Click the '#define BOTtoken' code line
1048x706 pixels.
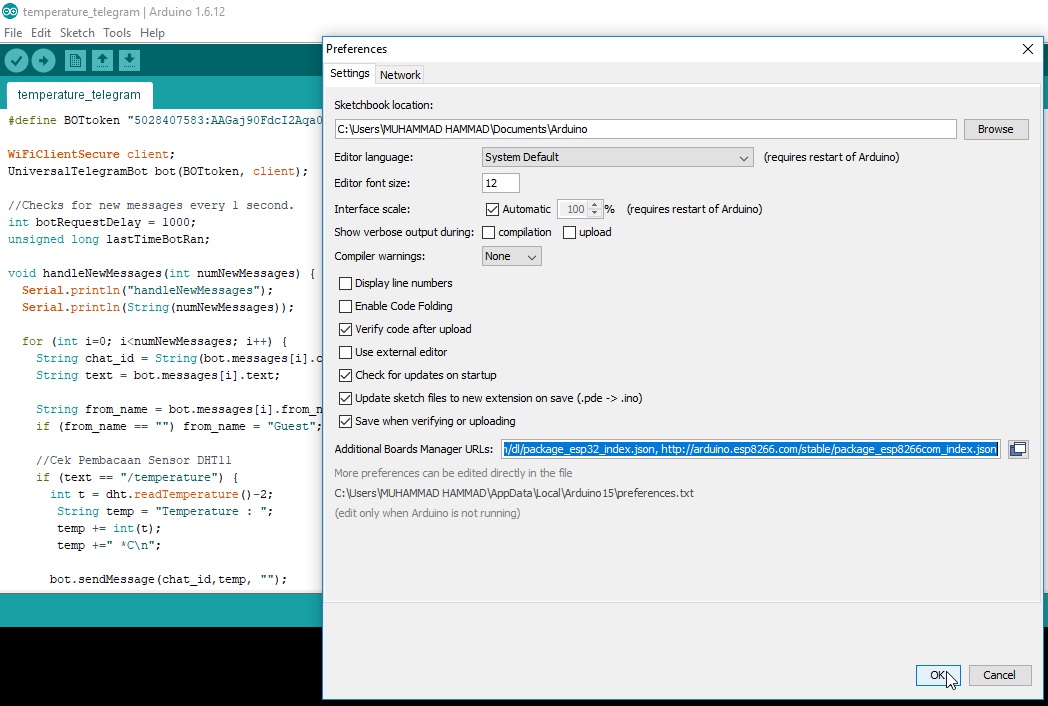point(165,120)
